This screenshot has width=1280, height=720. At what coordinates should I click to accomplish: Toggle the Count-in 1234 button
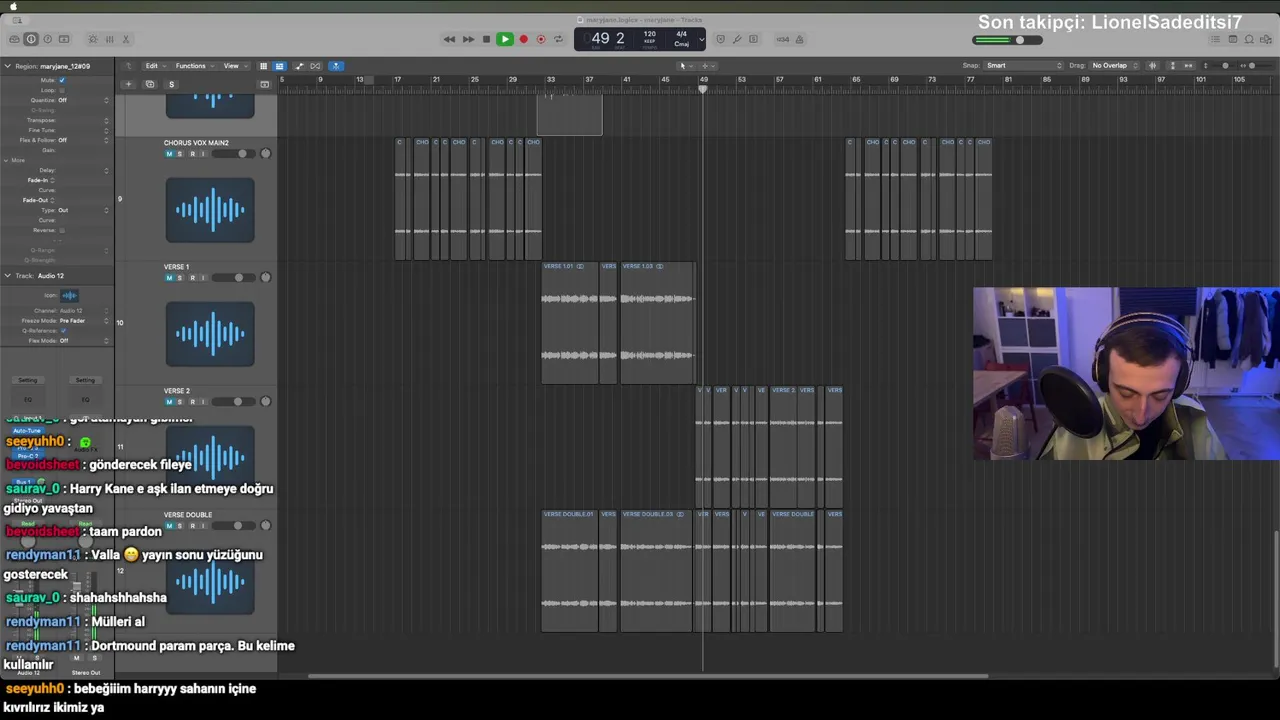(x=783, y=39)
